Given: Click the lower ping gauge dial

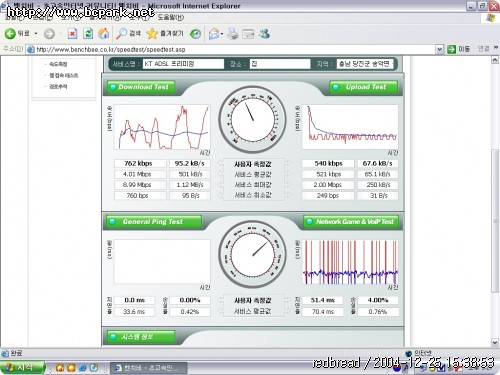Looking at the screenshot, I should tap(252, 254).
